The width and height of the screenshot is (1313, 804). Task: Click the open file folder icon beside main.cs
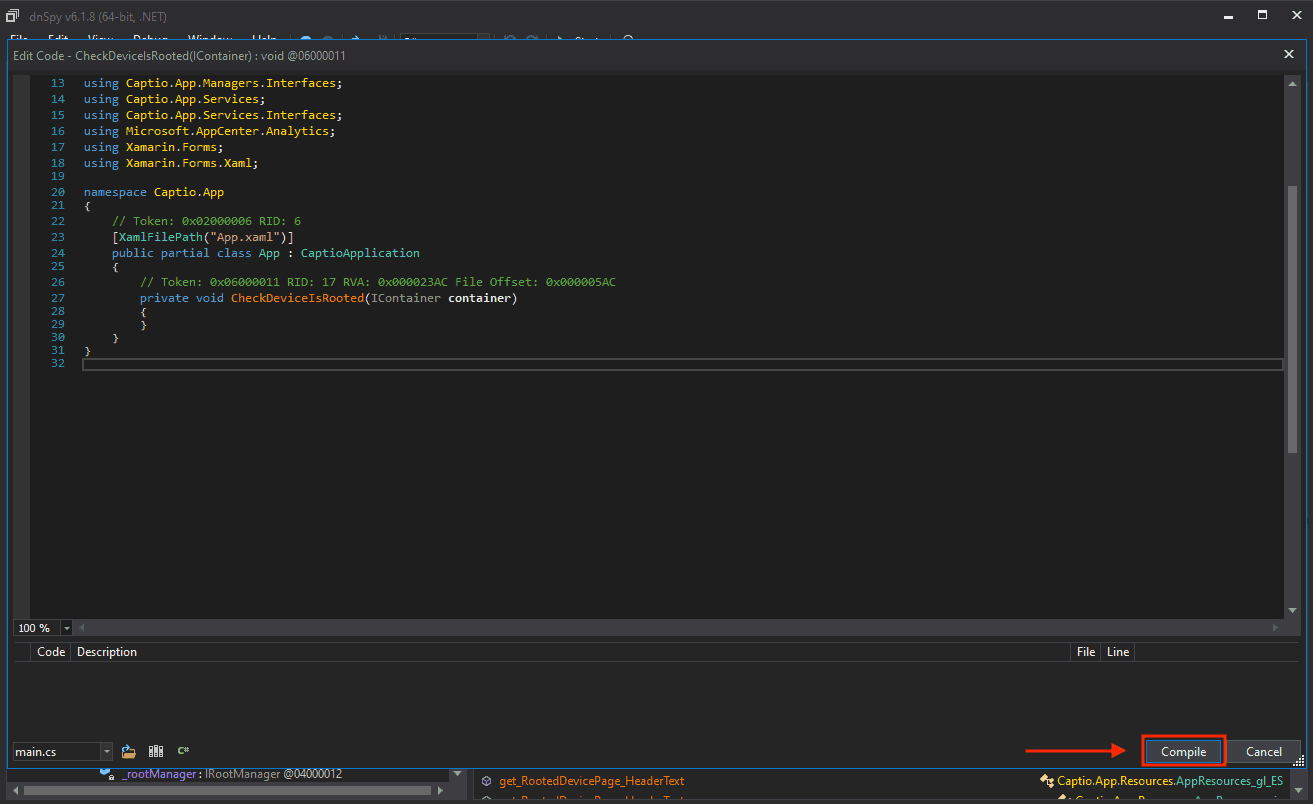(x=129, y=751)
